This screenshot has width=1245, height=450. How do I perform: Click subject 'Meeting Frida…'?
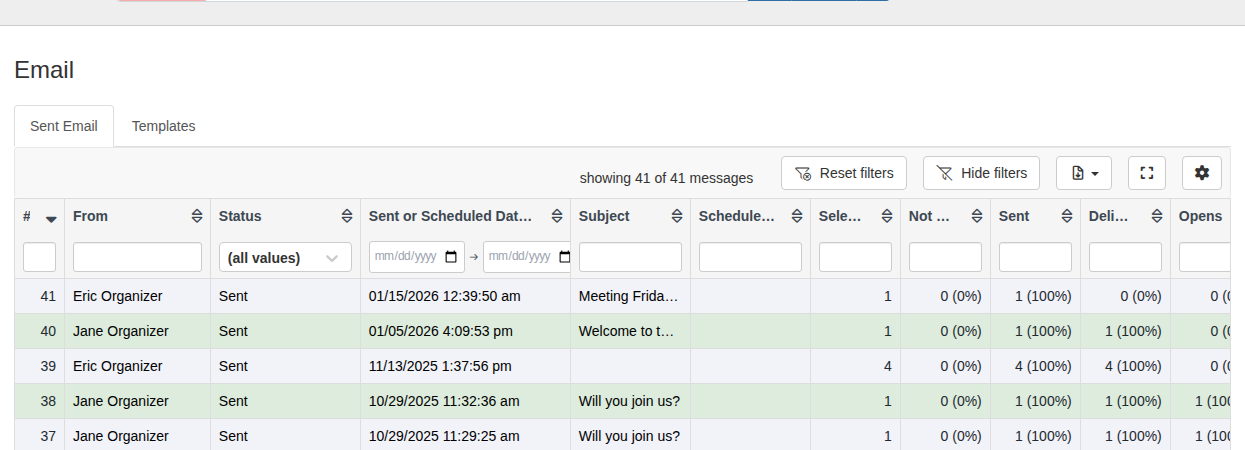tap(629, 296)
